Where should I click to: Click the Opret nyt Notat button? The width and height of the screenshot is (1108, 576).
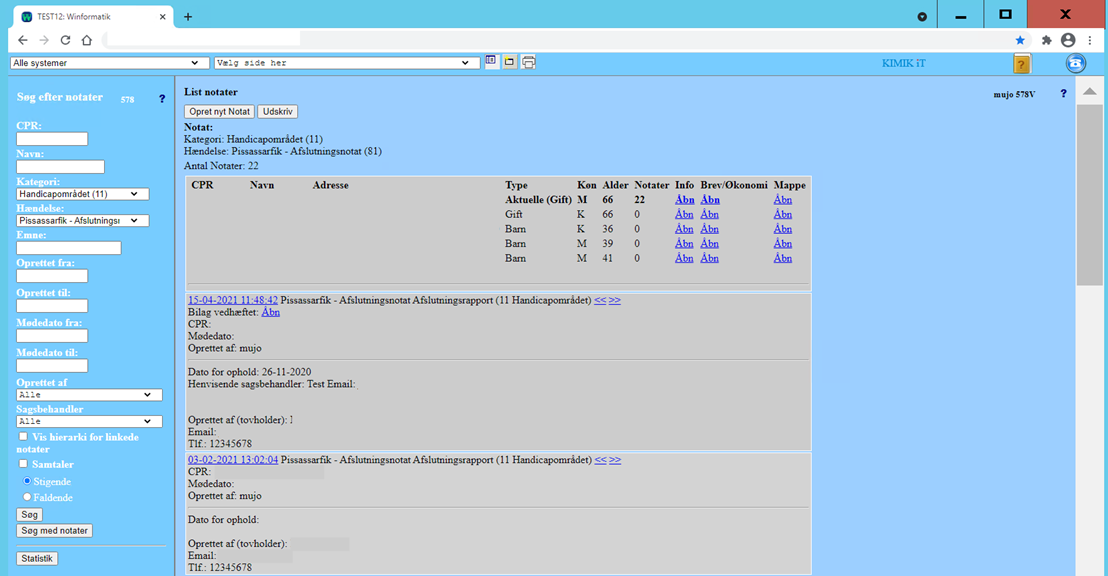(x=220, y=112)
